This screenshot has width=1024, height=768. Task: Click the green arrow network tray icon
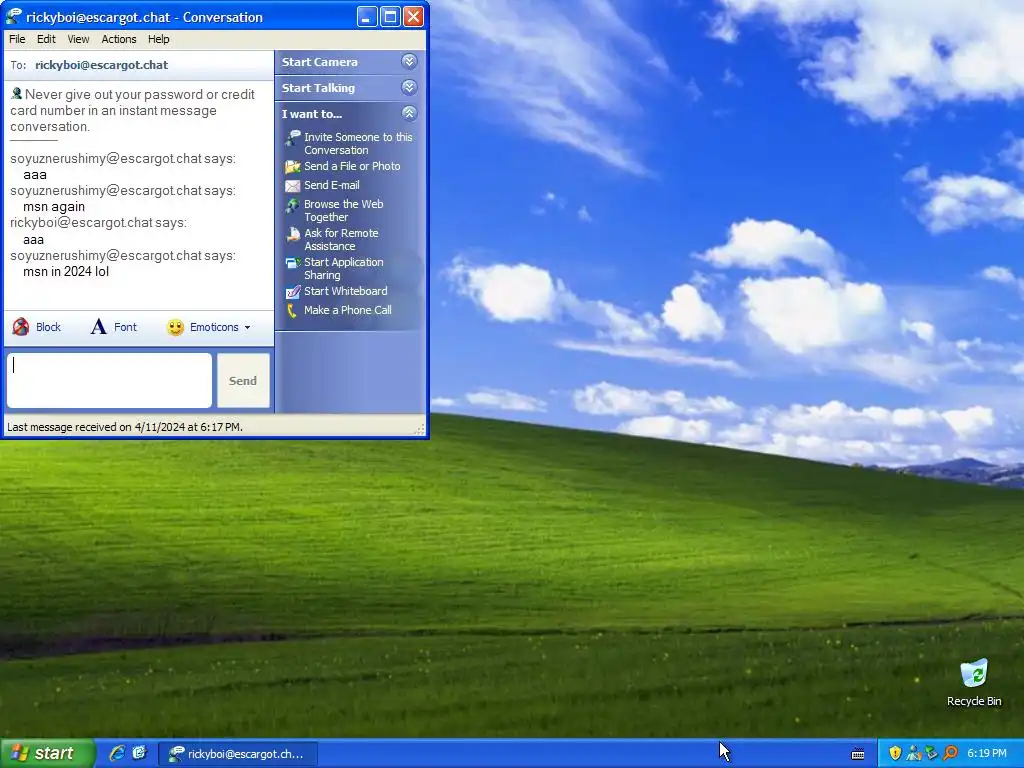(x=932, y=753)
